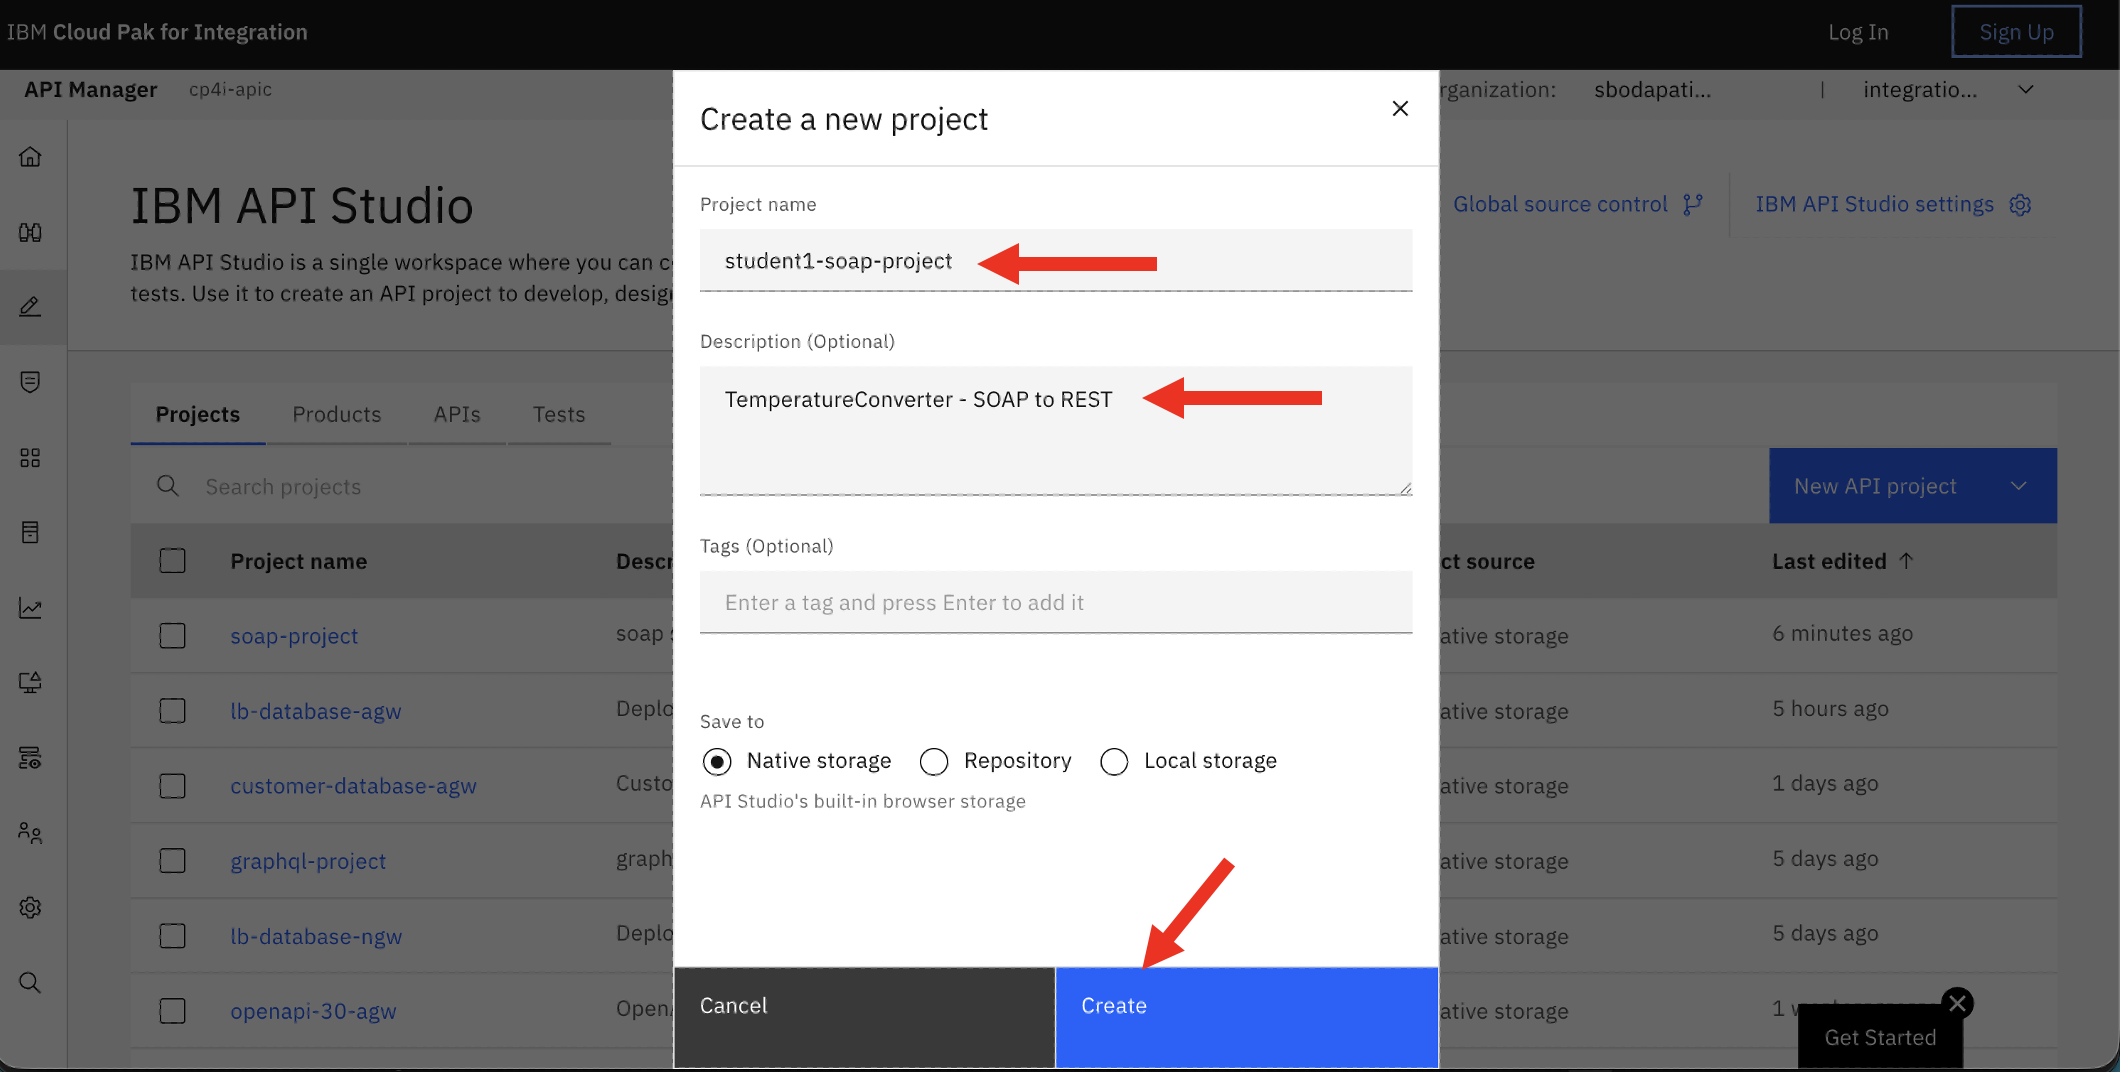Click the New API project button
Image resolution: width=2120 pixels, height=1072 pixels.
1875,486
